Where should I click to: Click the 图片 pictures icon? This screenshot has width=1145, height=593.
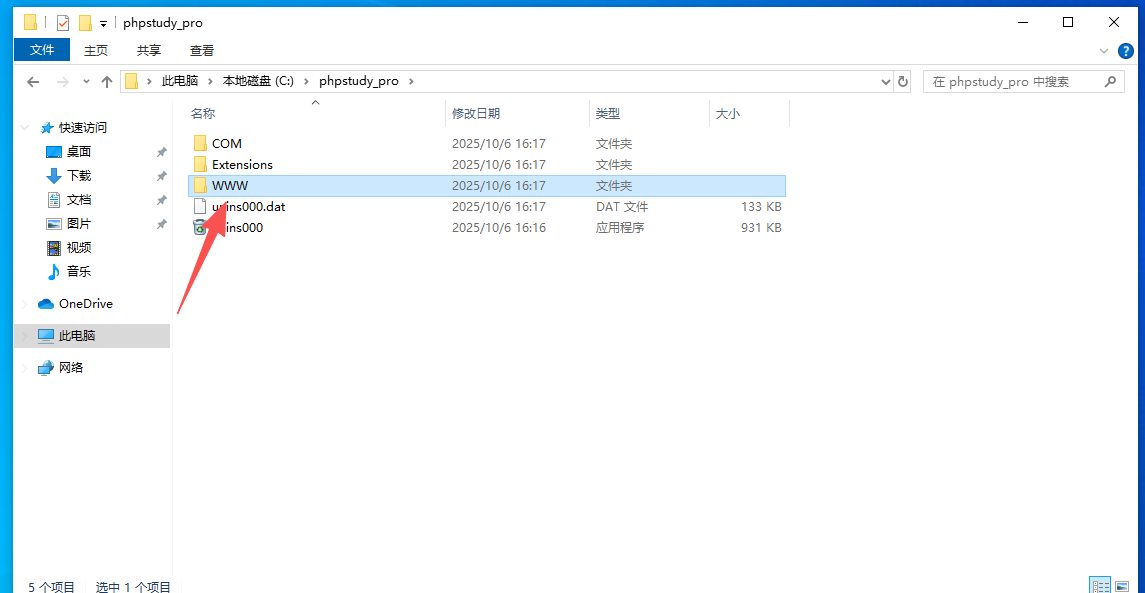click(x=53, y=223)
